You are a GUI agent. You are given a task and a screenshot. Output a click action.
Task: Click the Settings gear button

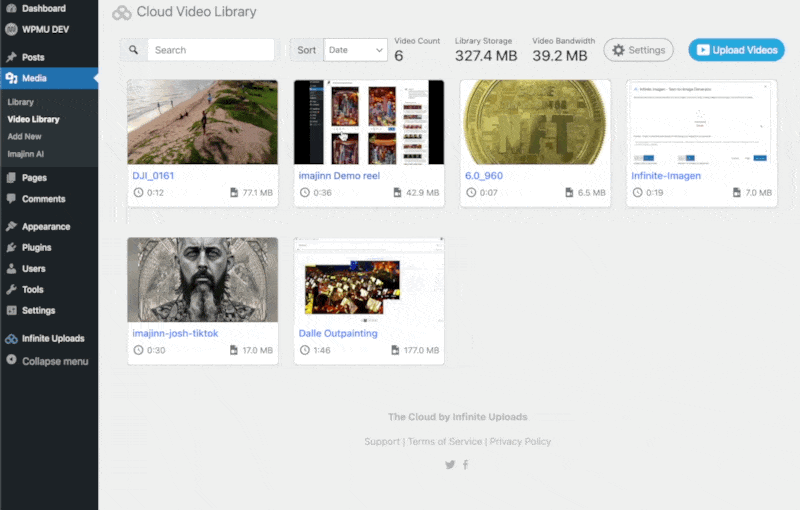[x=638, y=50]
